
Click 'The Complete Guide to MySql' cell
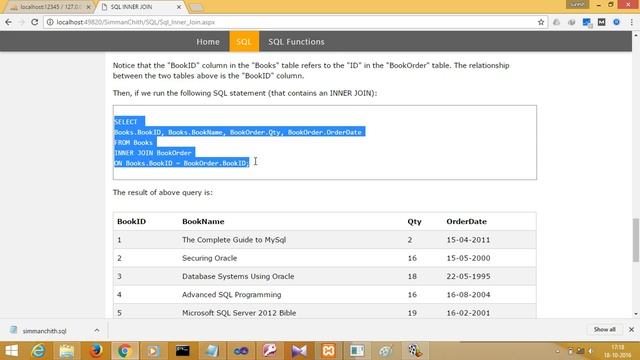click(234, 240)
